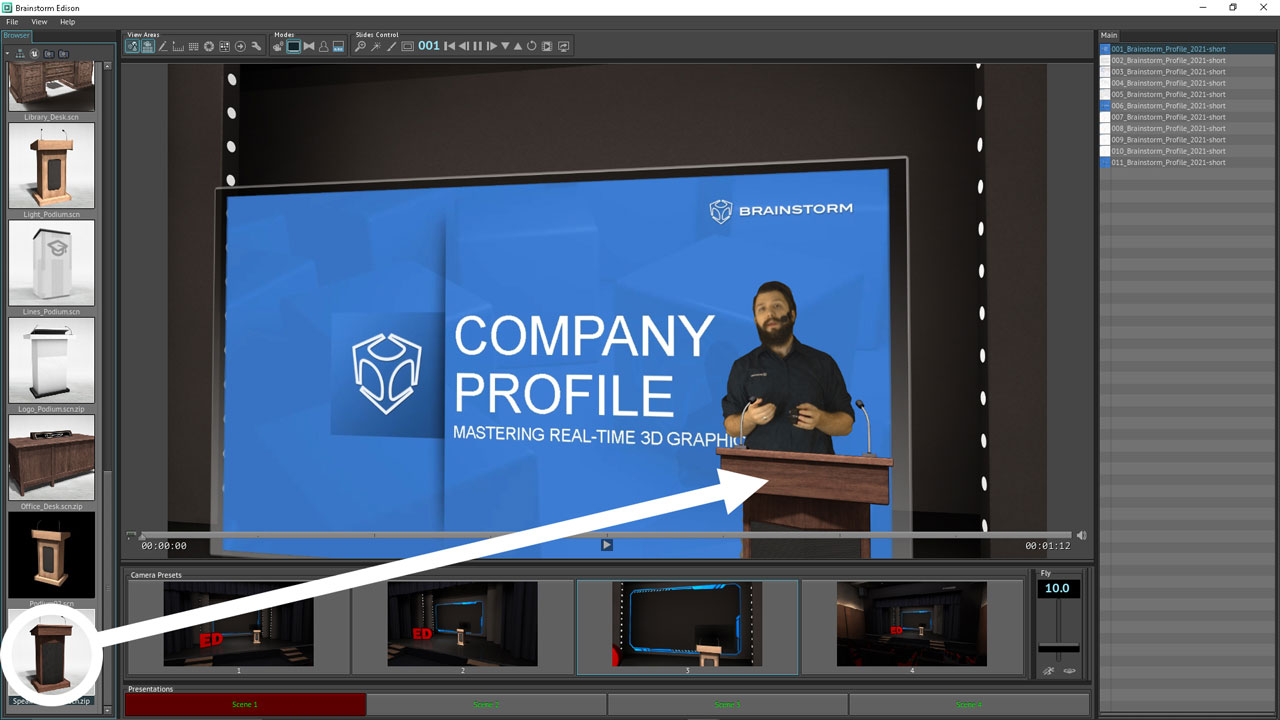Toggle checkbox beside 006_Brainstorm_Profile_2021-short
1280x720 pixels.
(1105, 105)
